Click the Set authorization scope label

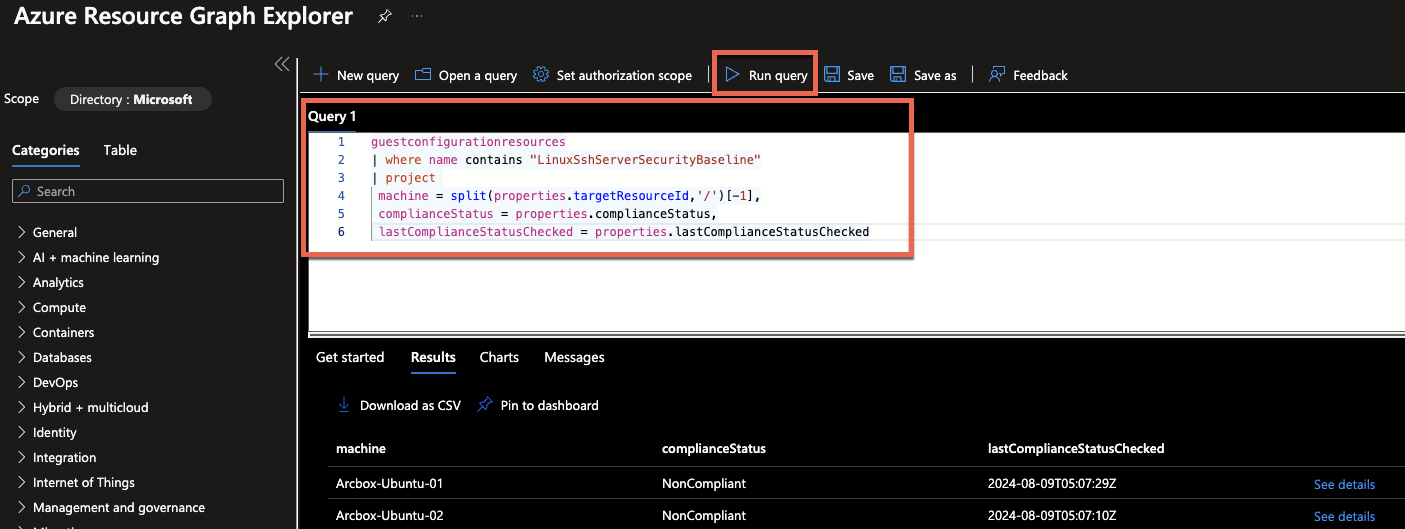[624, 75]
